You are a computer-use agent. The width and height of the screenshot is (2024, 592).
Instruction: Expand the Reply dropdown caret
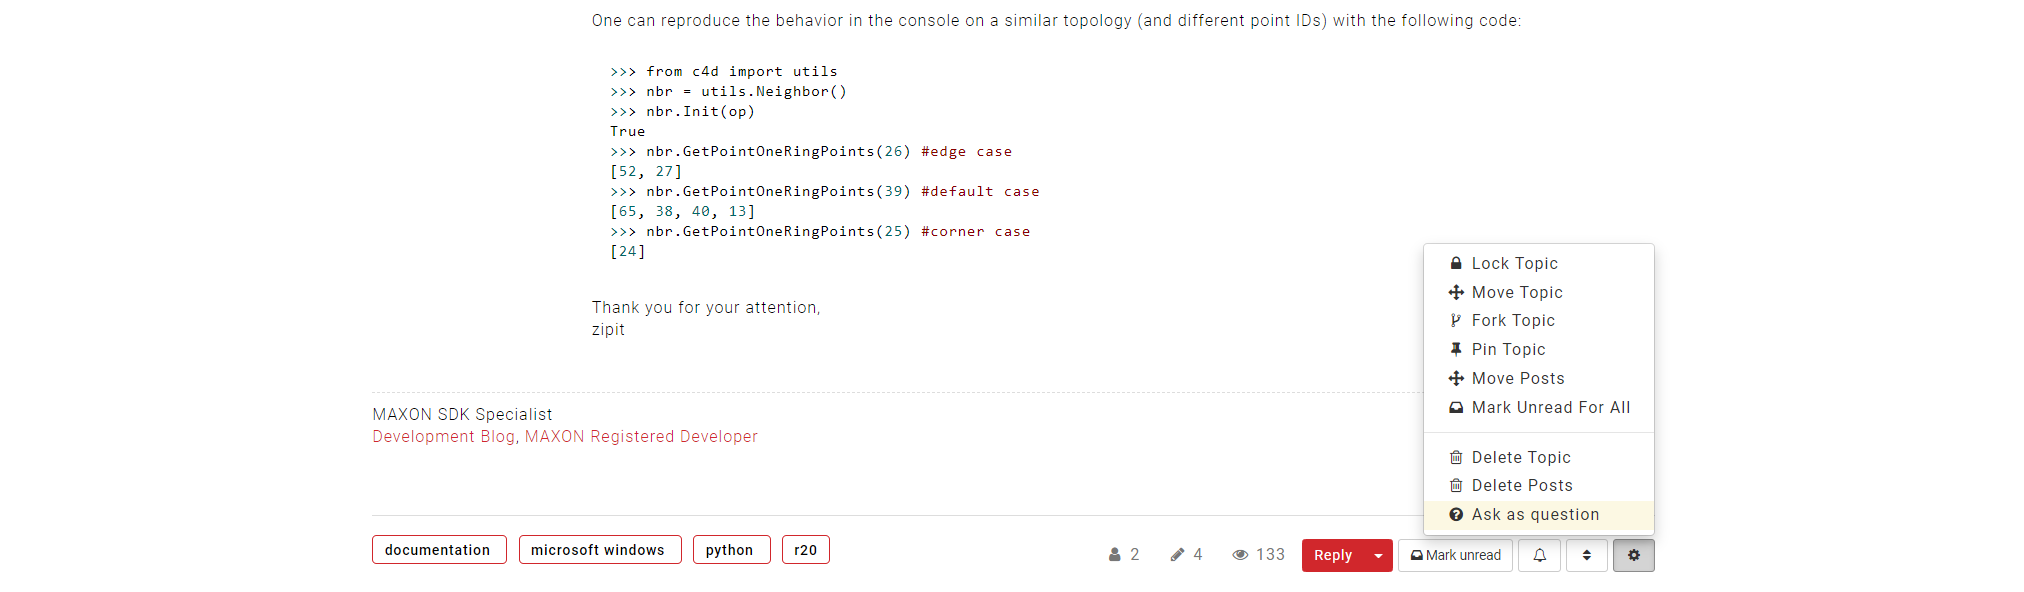pyautogui.click(x=1378, y=555)
